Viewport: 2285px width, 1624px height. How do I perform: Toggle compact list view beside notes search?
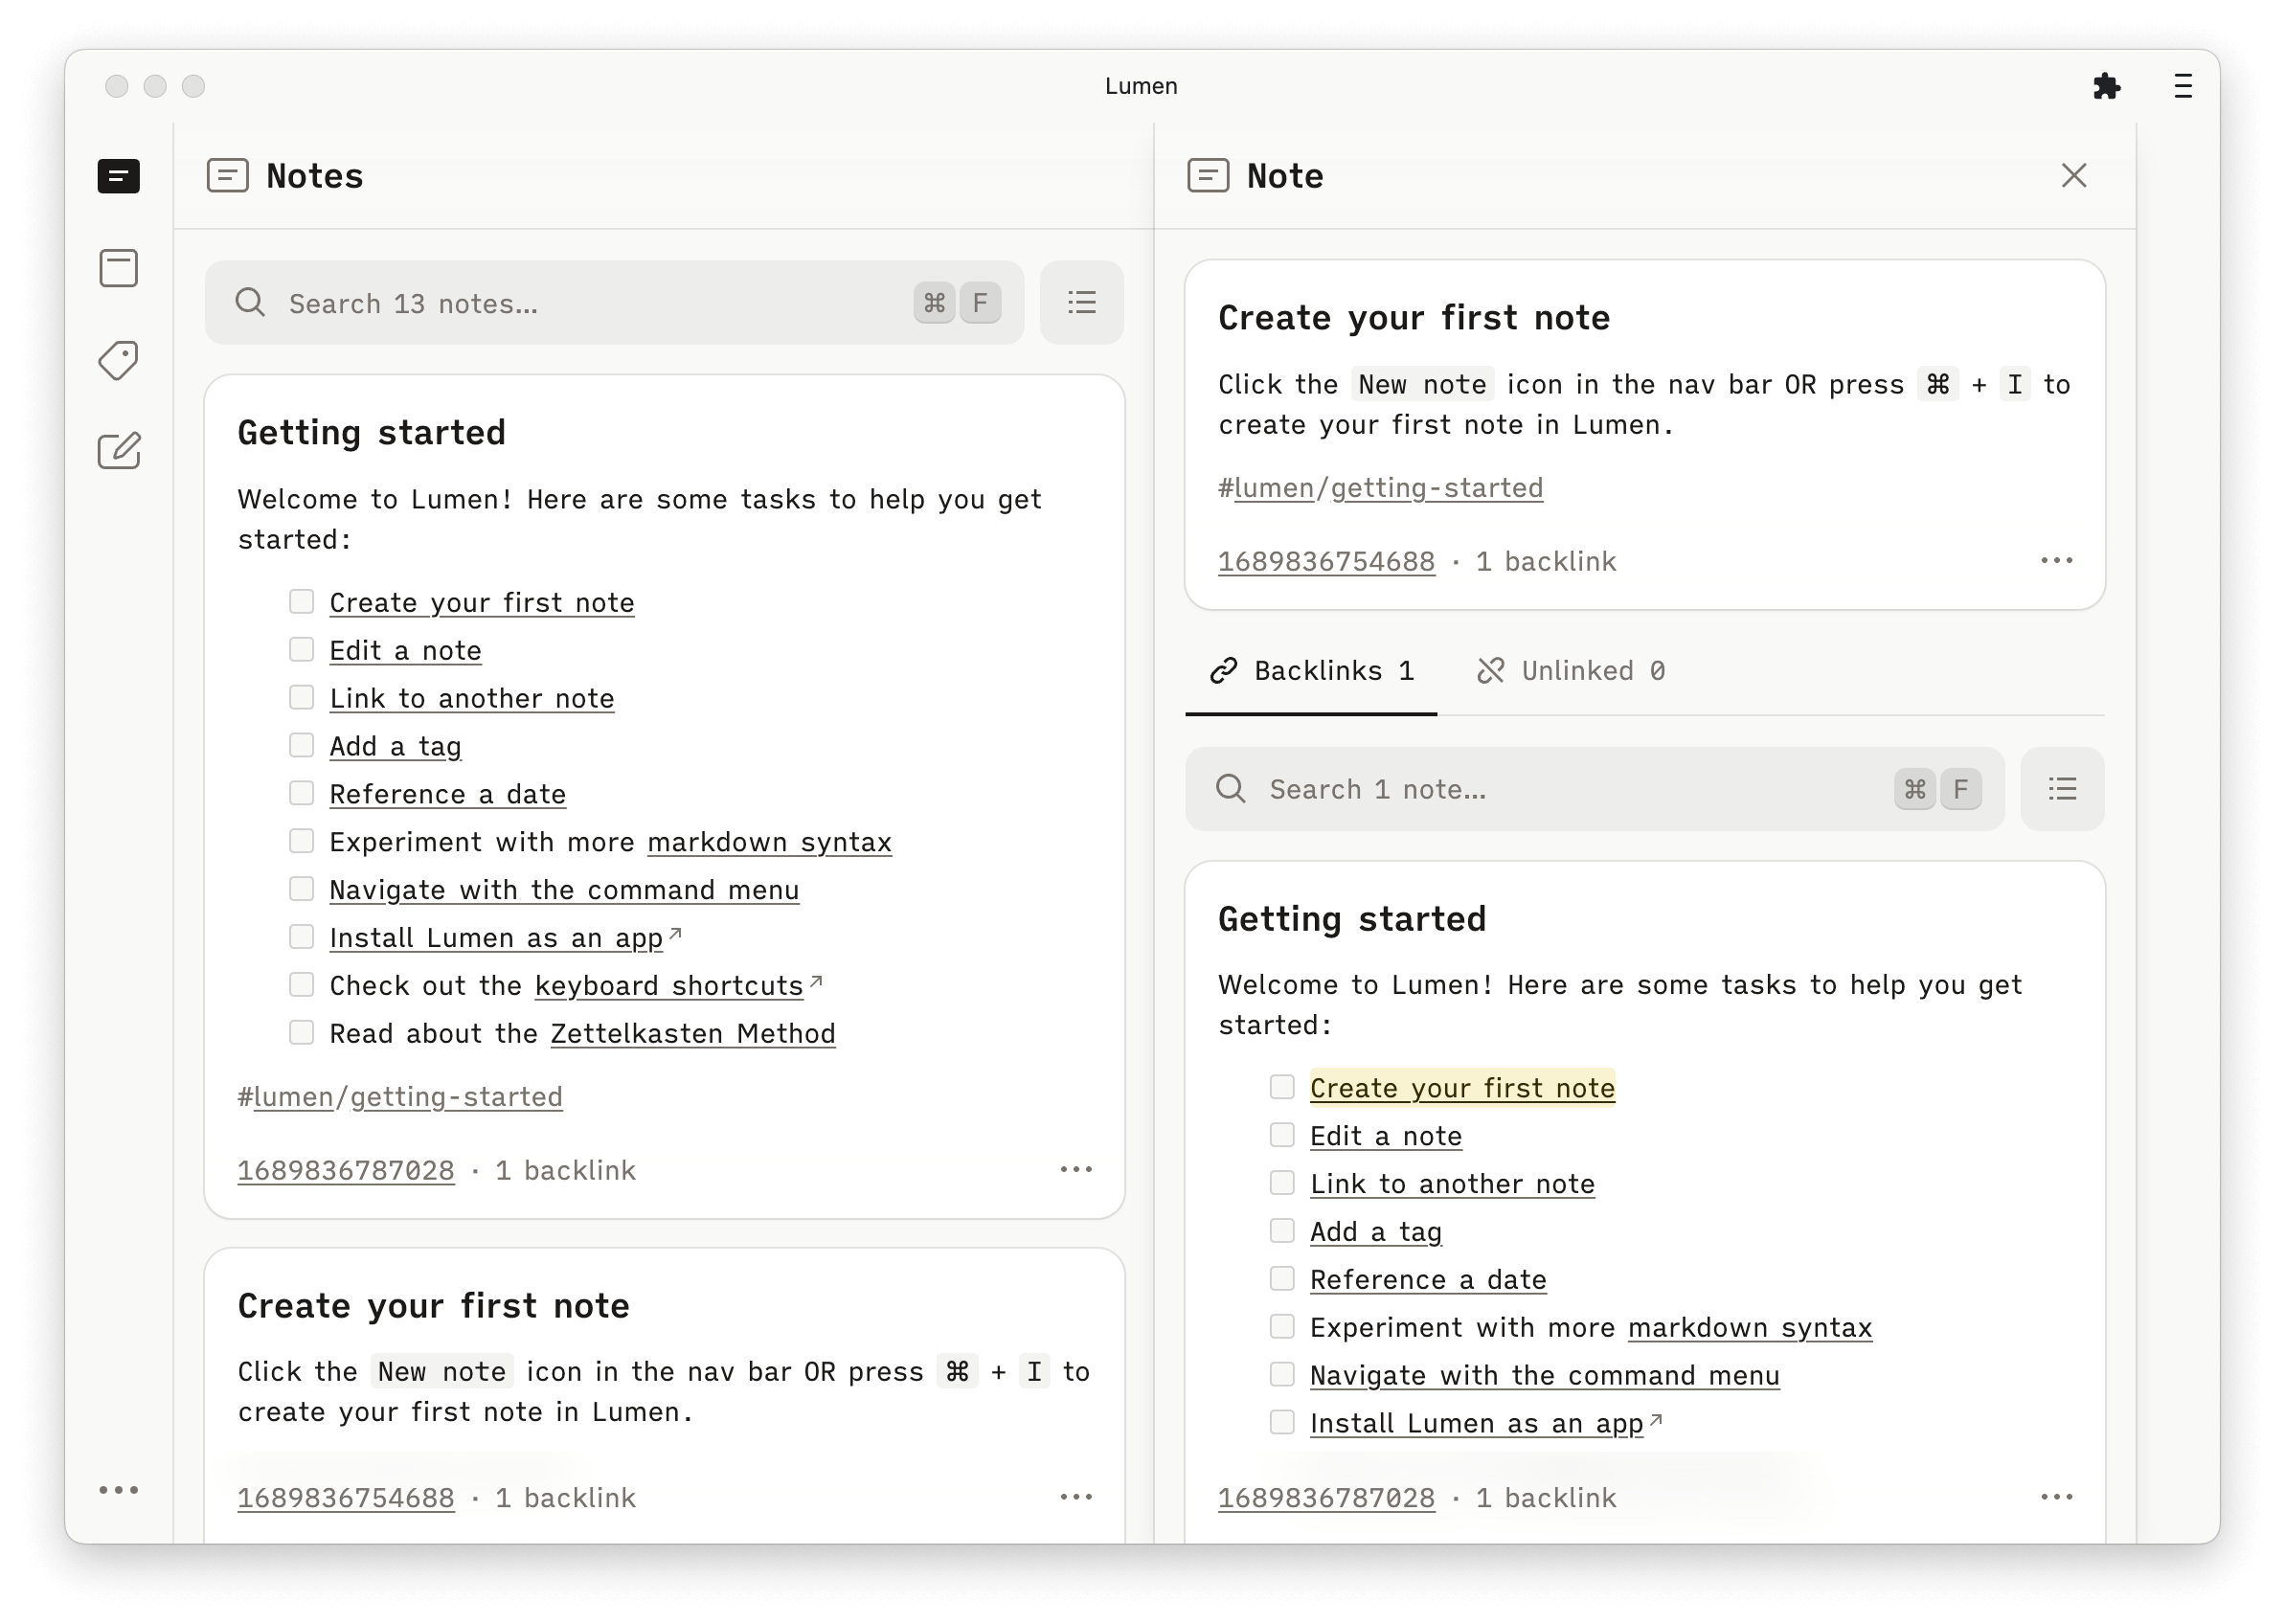[x=1081, y=302]
